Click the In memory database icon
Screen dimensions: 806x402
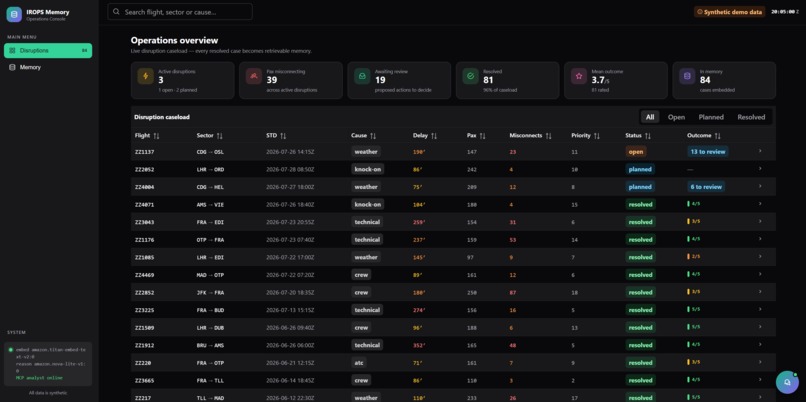(x=687, y=76)
